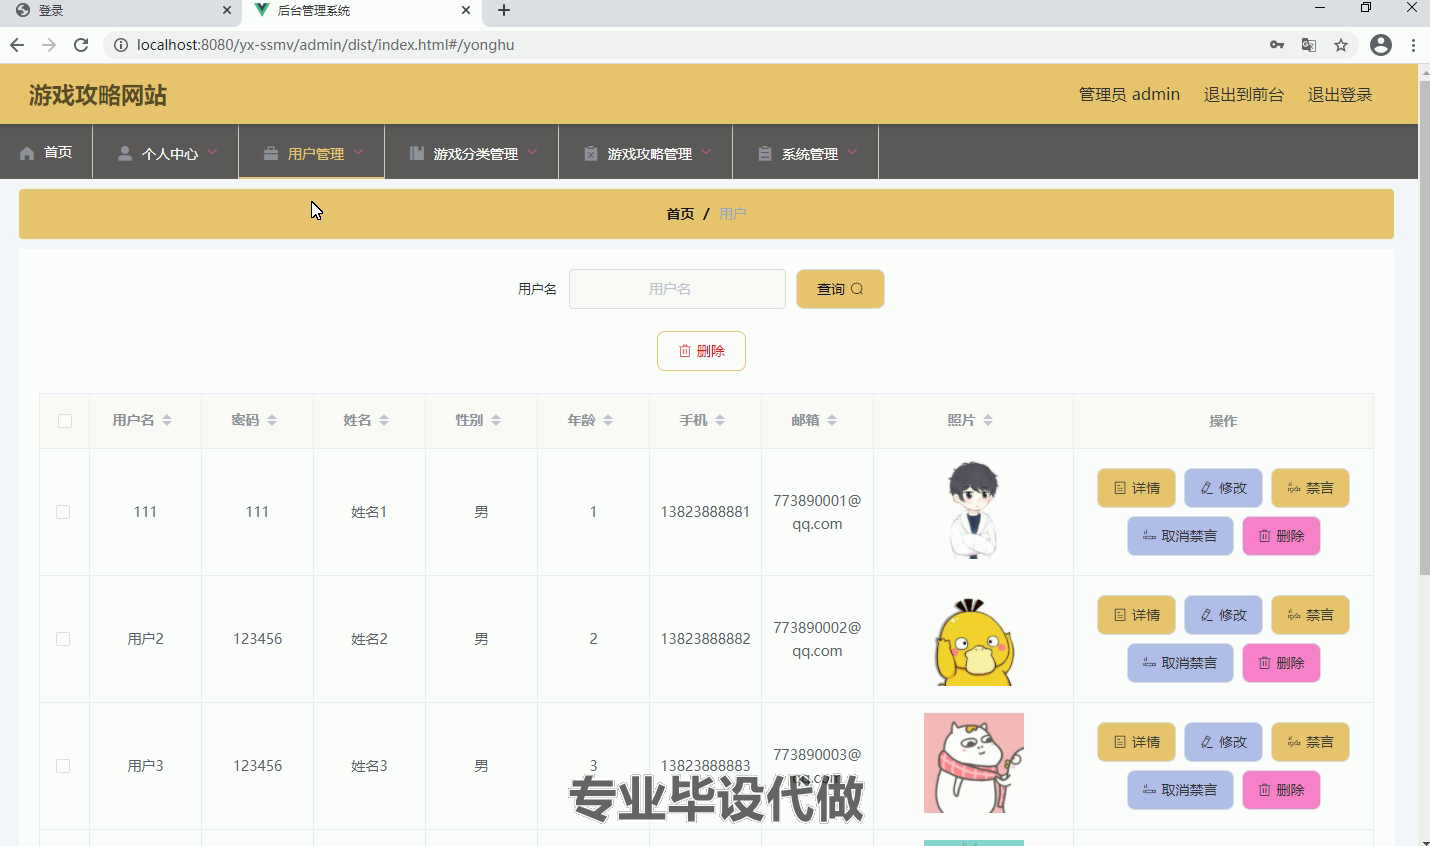Image resolution: width=1430 pixels, height=846 pixels.
Task: Toggle the select-all checkbox in table header
Action: coord(65,421)
